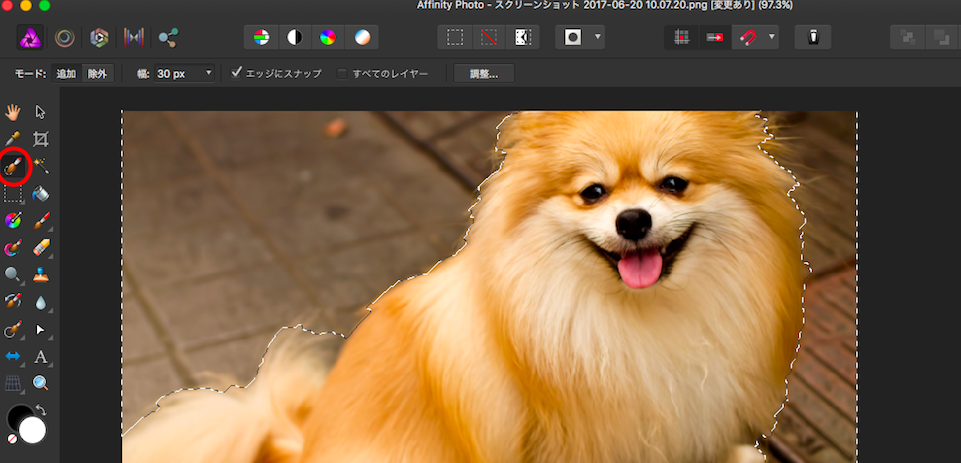
Task: Select the Selection Brush tool circled in red
Action: (x=14, y=165)
